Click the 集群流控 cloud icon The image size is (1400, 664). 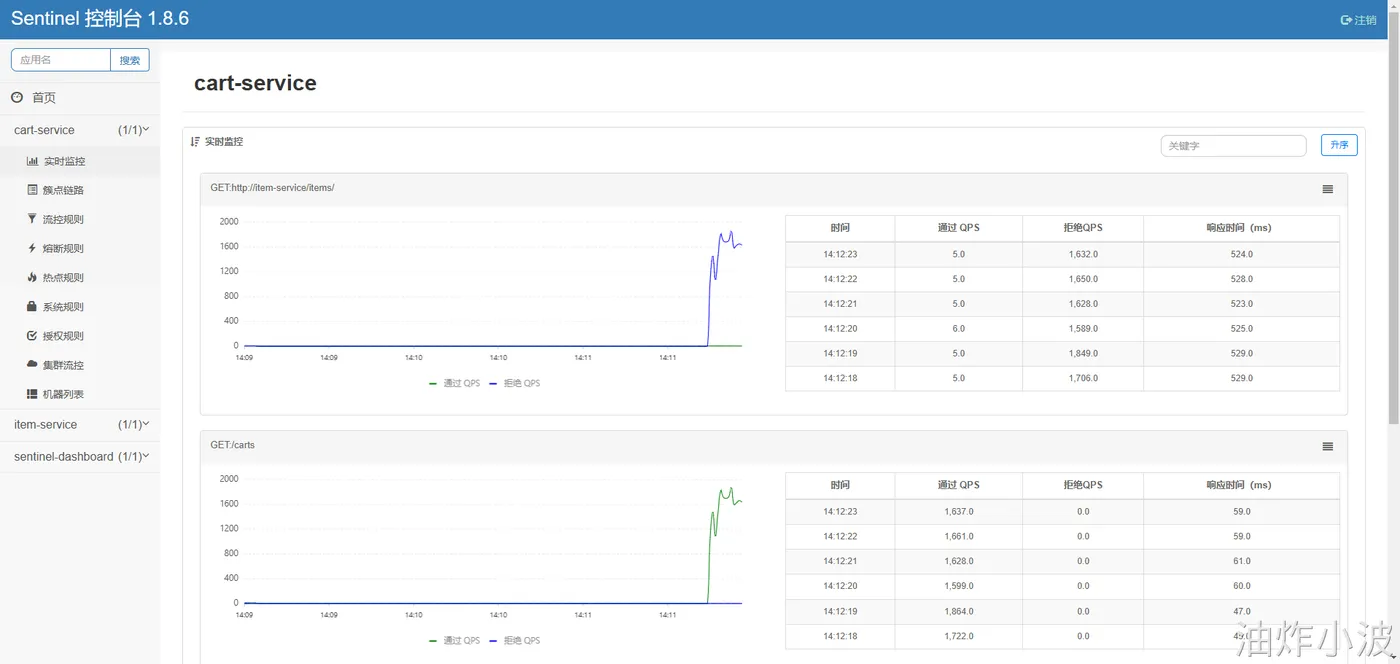click(32, 365)
